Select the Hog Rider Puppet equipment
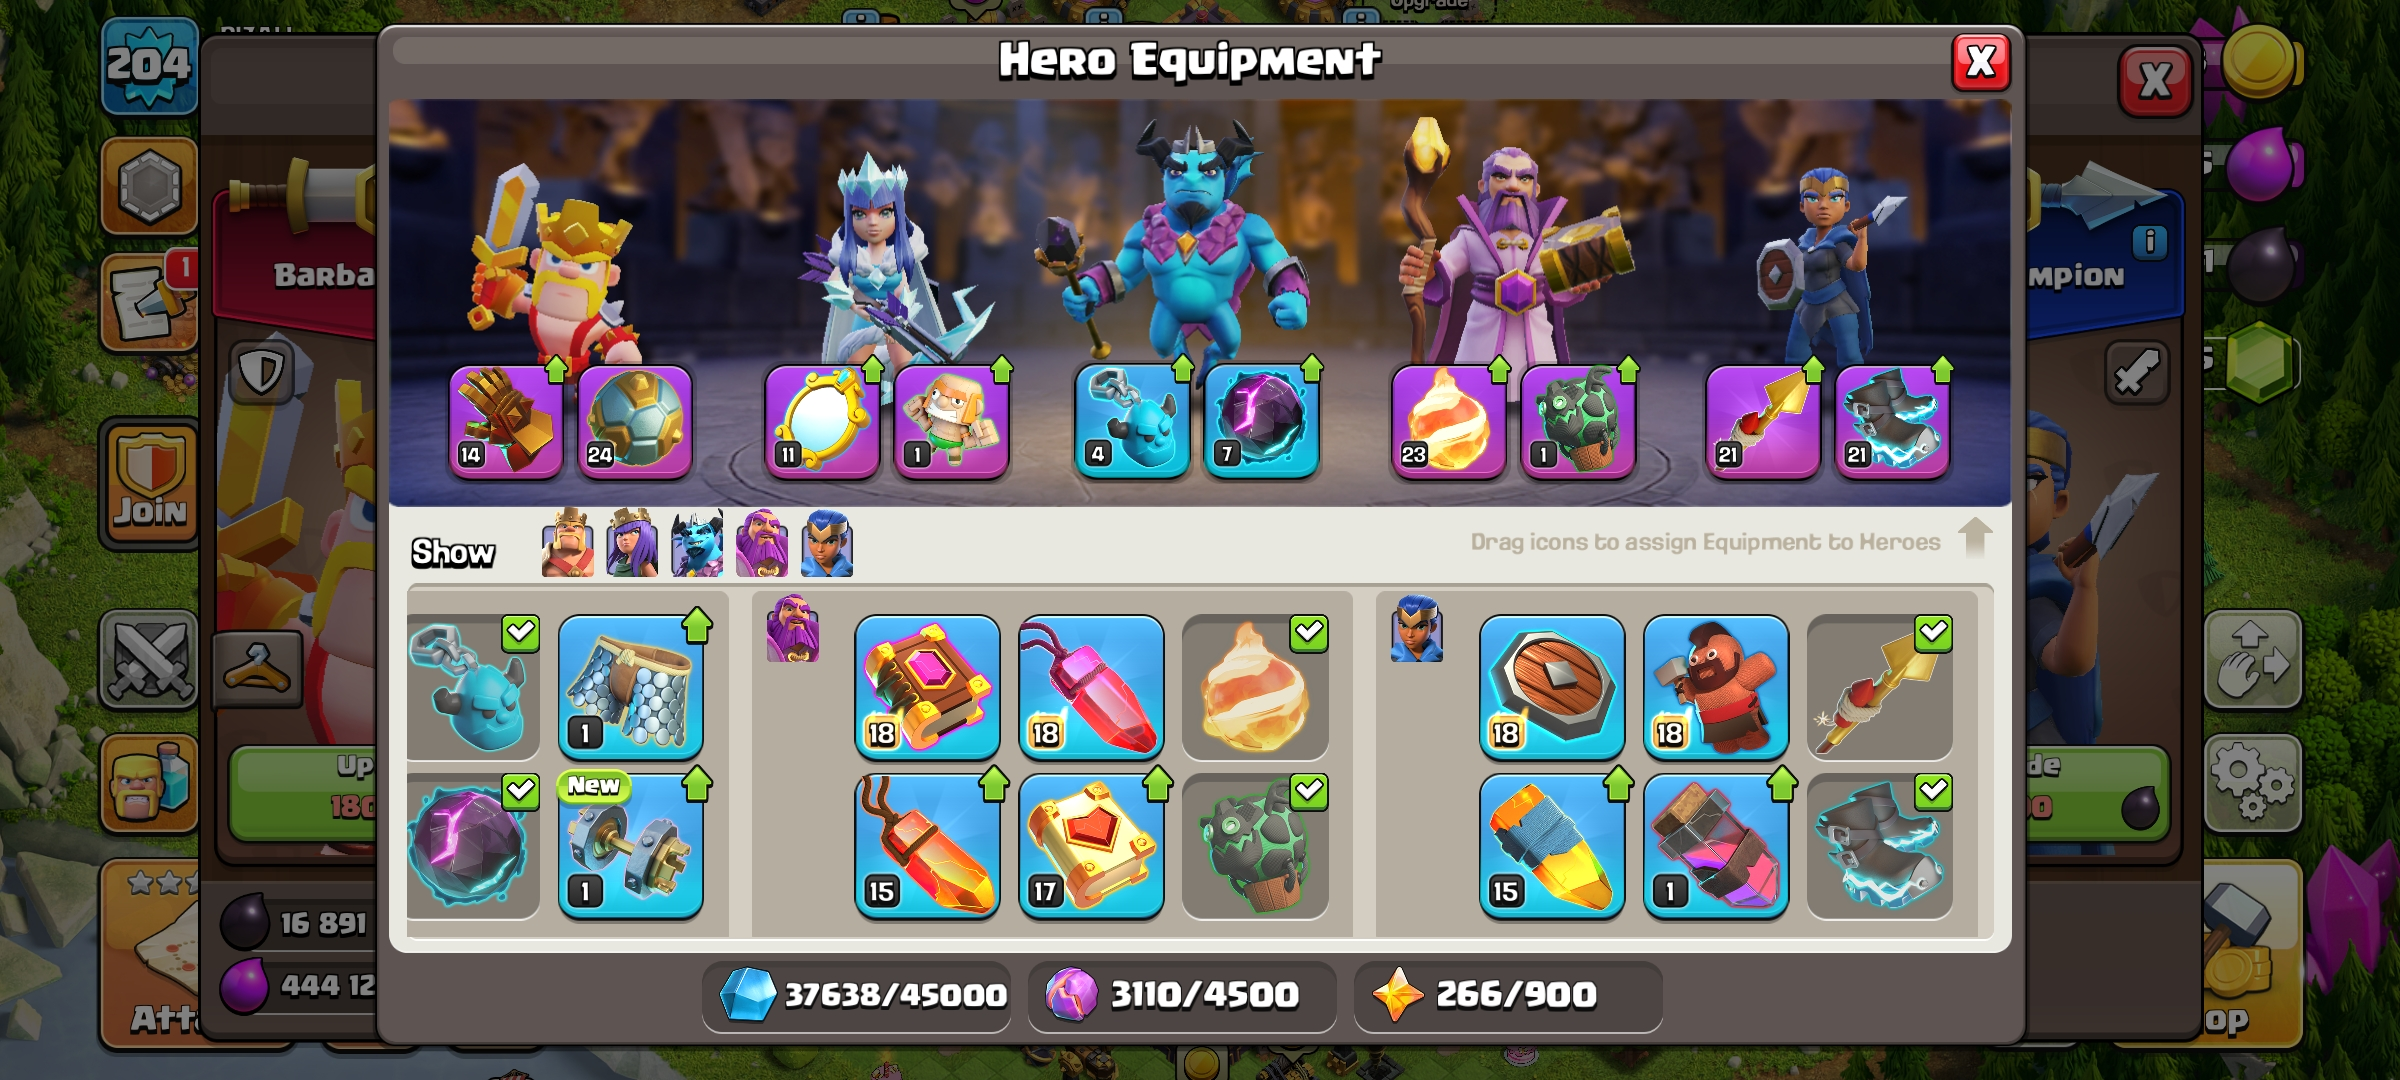The width and height of the screenshot is (2400, 1080). (1716, 687)
